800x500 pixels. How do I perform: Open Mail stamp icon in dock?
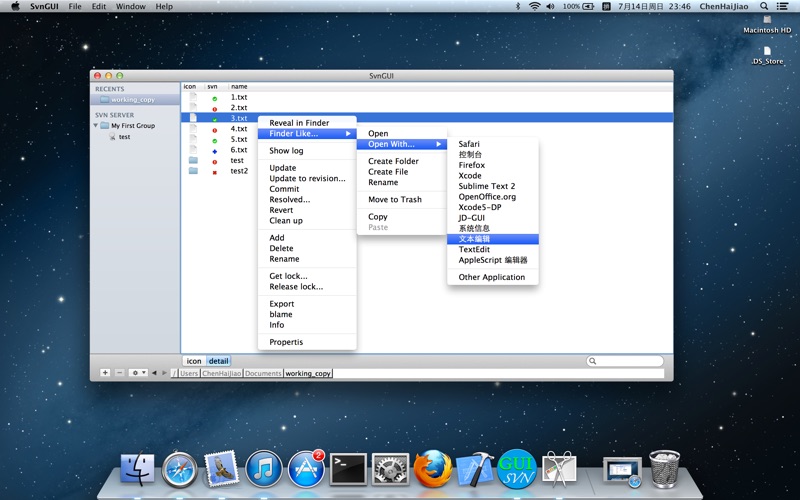pos(221,467)
